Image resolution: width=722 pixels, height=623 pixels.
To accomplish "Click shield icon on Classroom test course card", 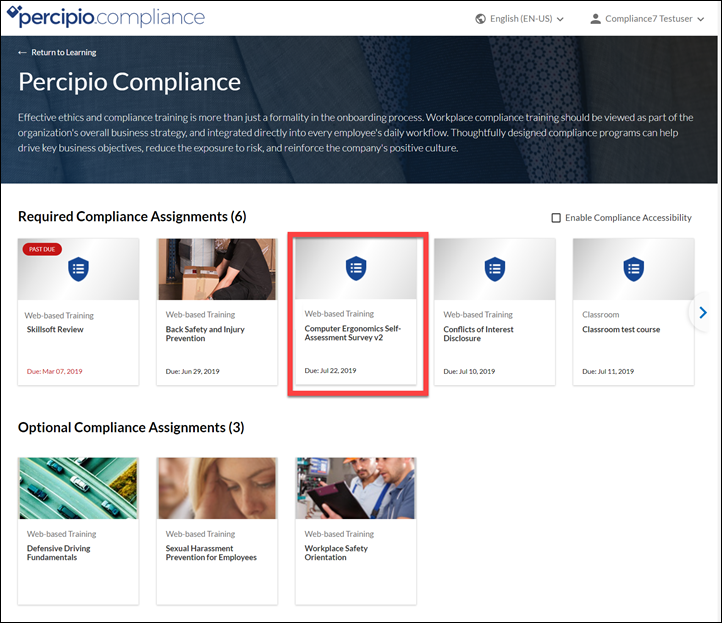I will coord(634,269).
